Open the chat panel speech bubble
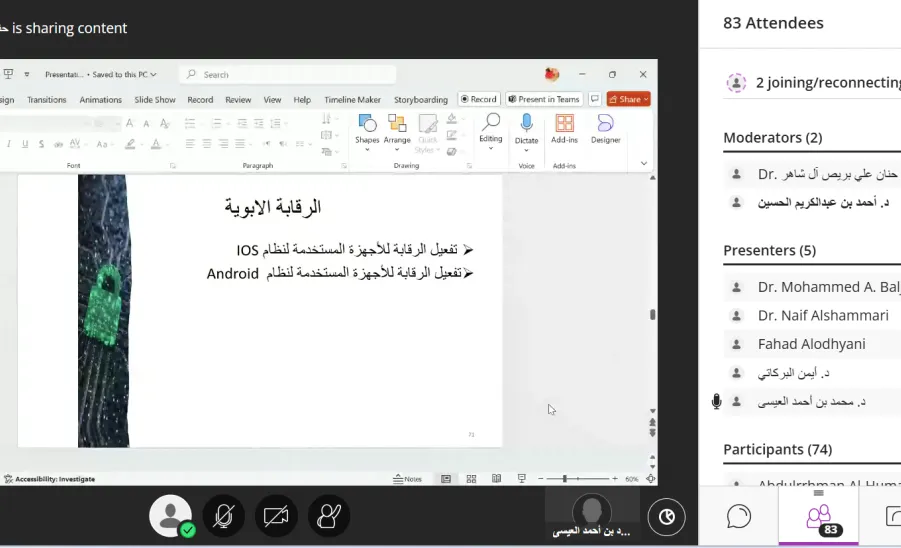Image resolution: width=901 pixels, height=548 pixels. coord(738,516)
